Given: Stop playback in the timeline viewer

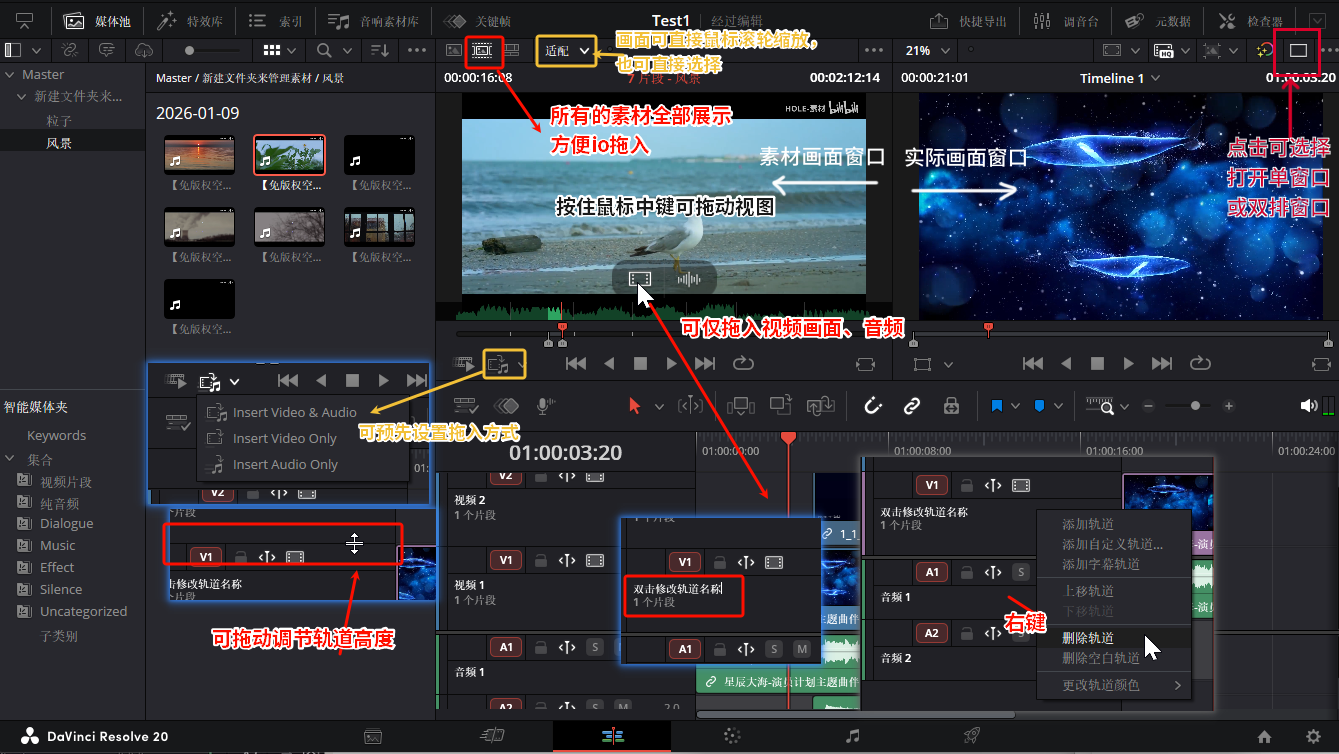Looking at the screenshot, I should [1097, 364].
